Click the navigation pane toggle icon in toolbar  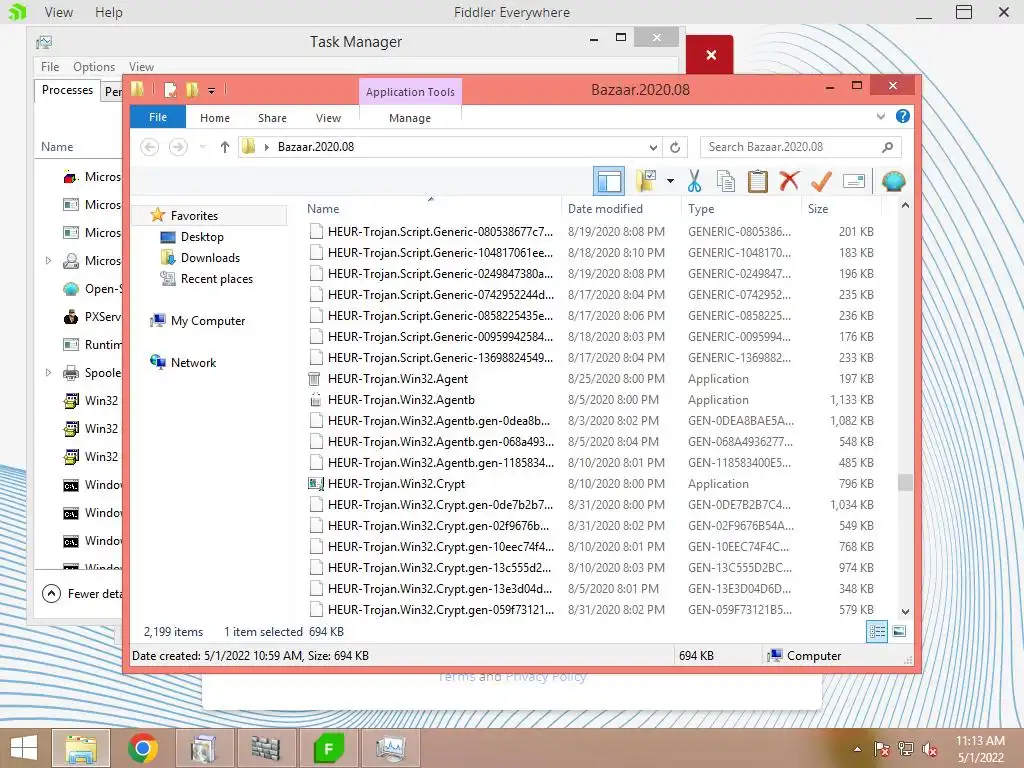[609, 181]
